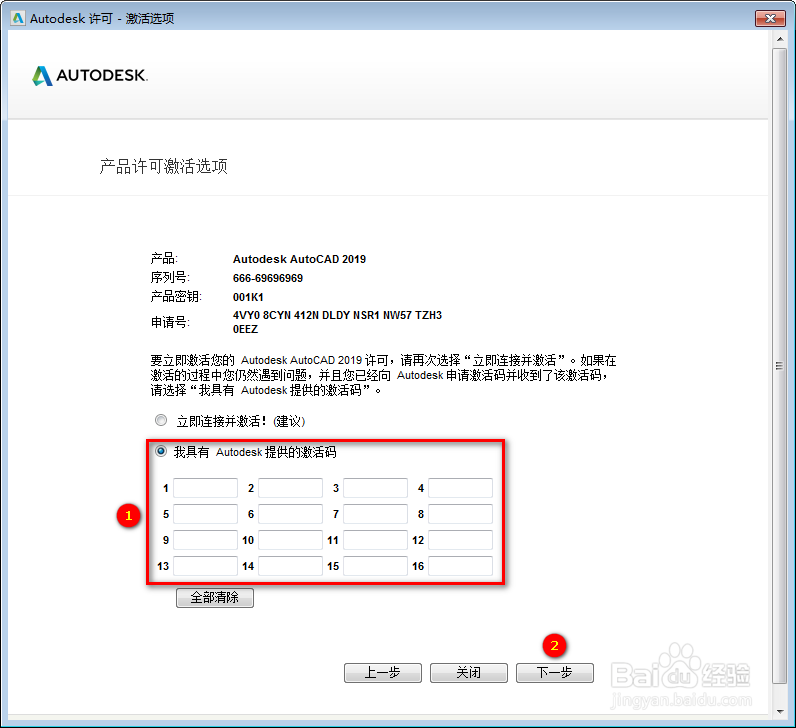Click activation code field 16
796x728 pixels.
click(460, 566)
